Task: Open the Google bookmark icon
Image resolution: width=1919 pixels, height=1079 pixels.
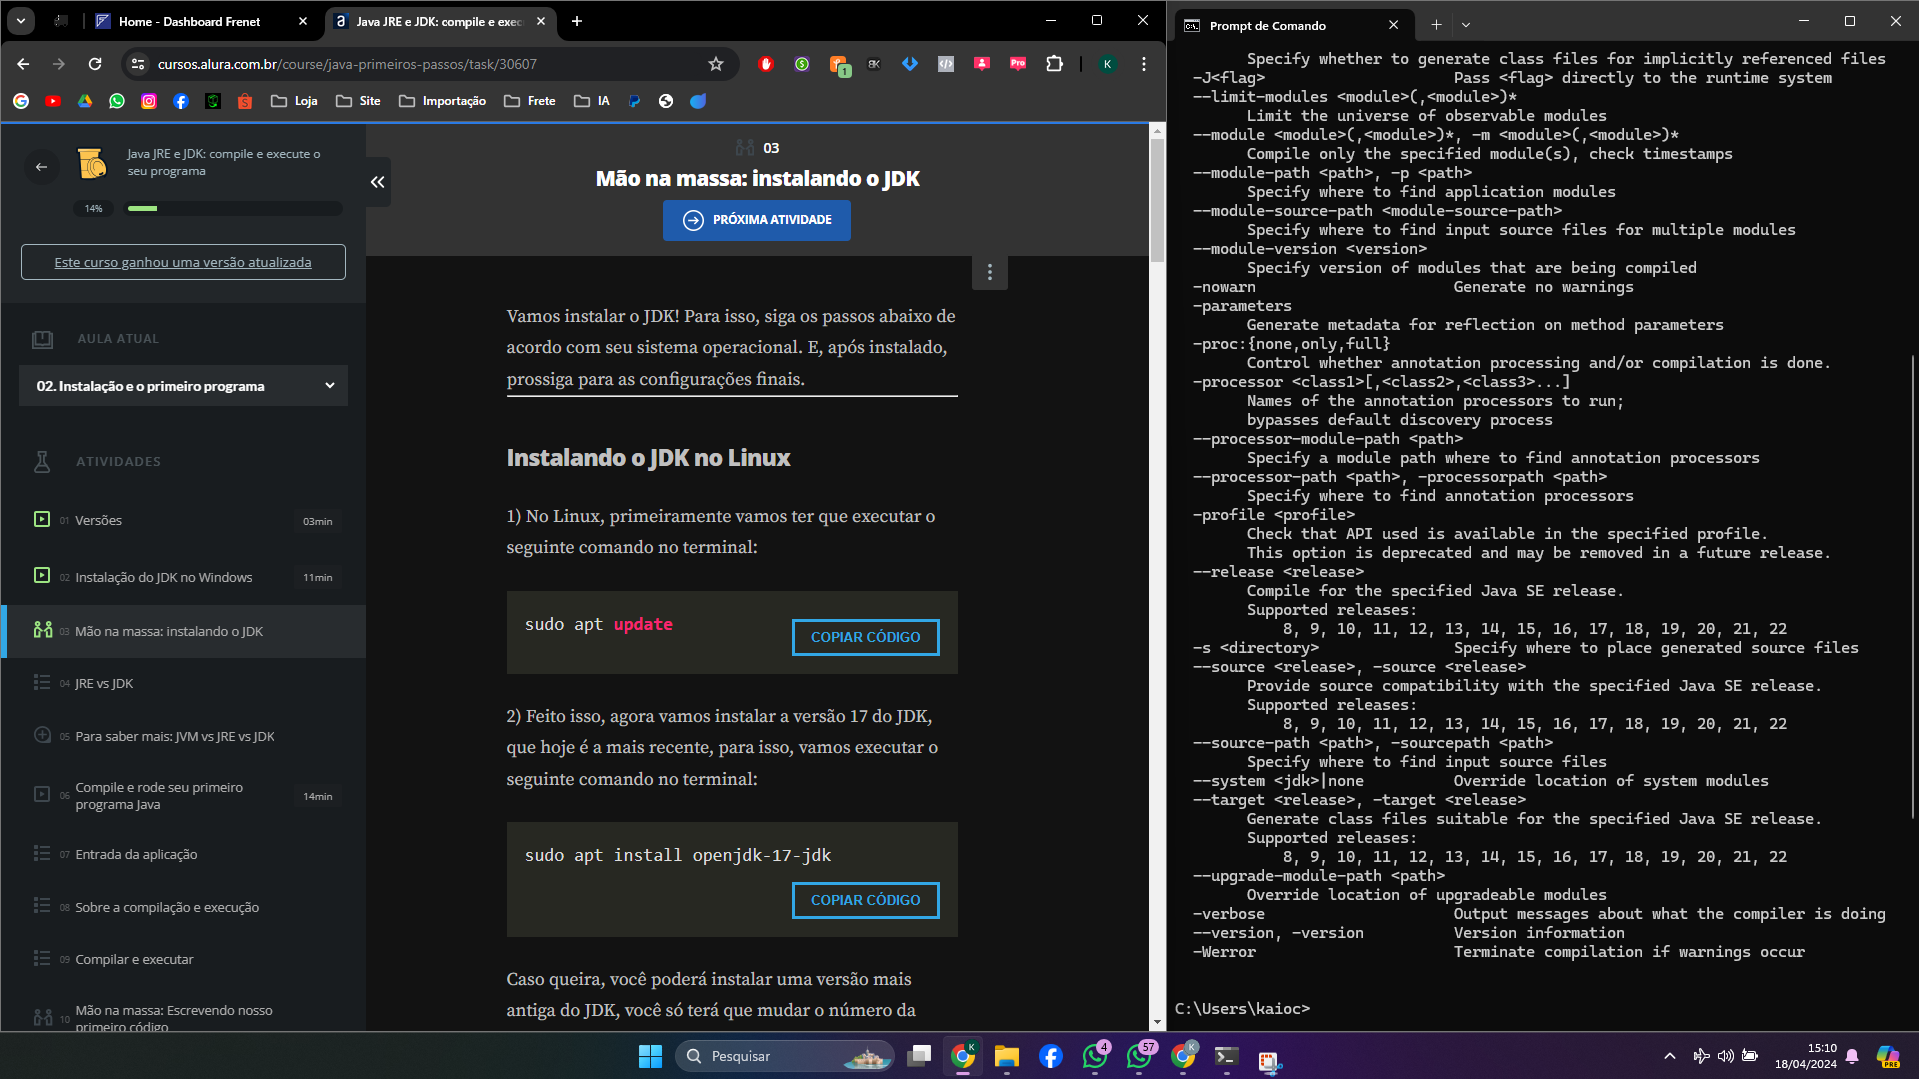Action: point(21,101)
